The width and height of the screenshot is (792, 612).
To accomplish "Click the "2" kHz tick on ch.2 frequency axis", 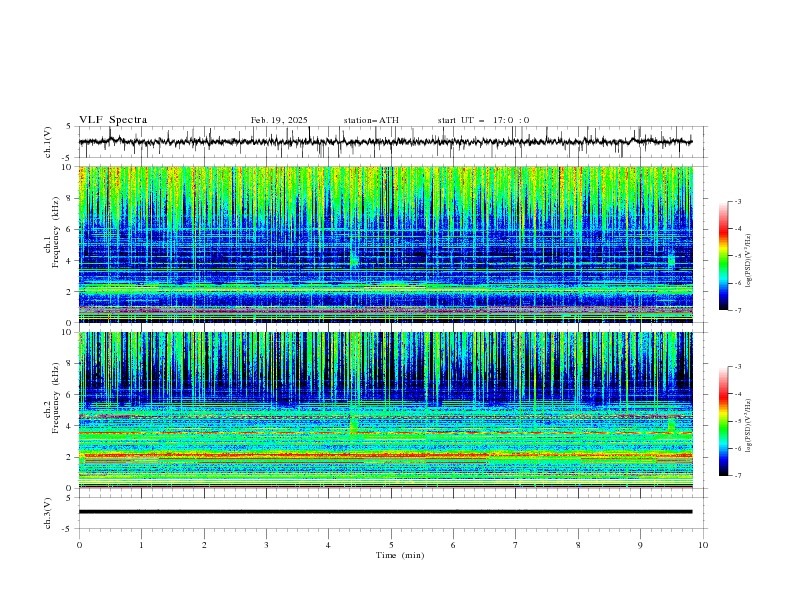I will [x=70, y=457].
